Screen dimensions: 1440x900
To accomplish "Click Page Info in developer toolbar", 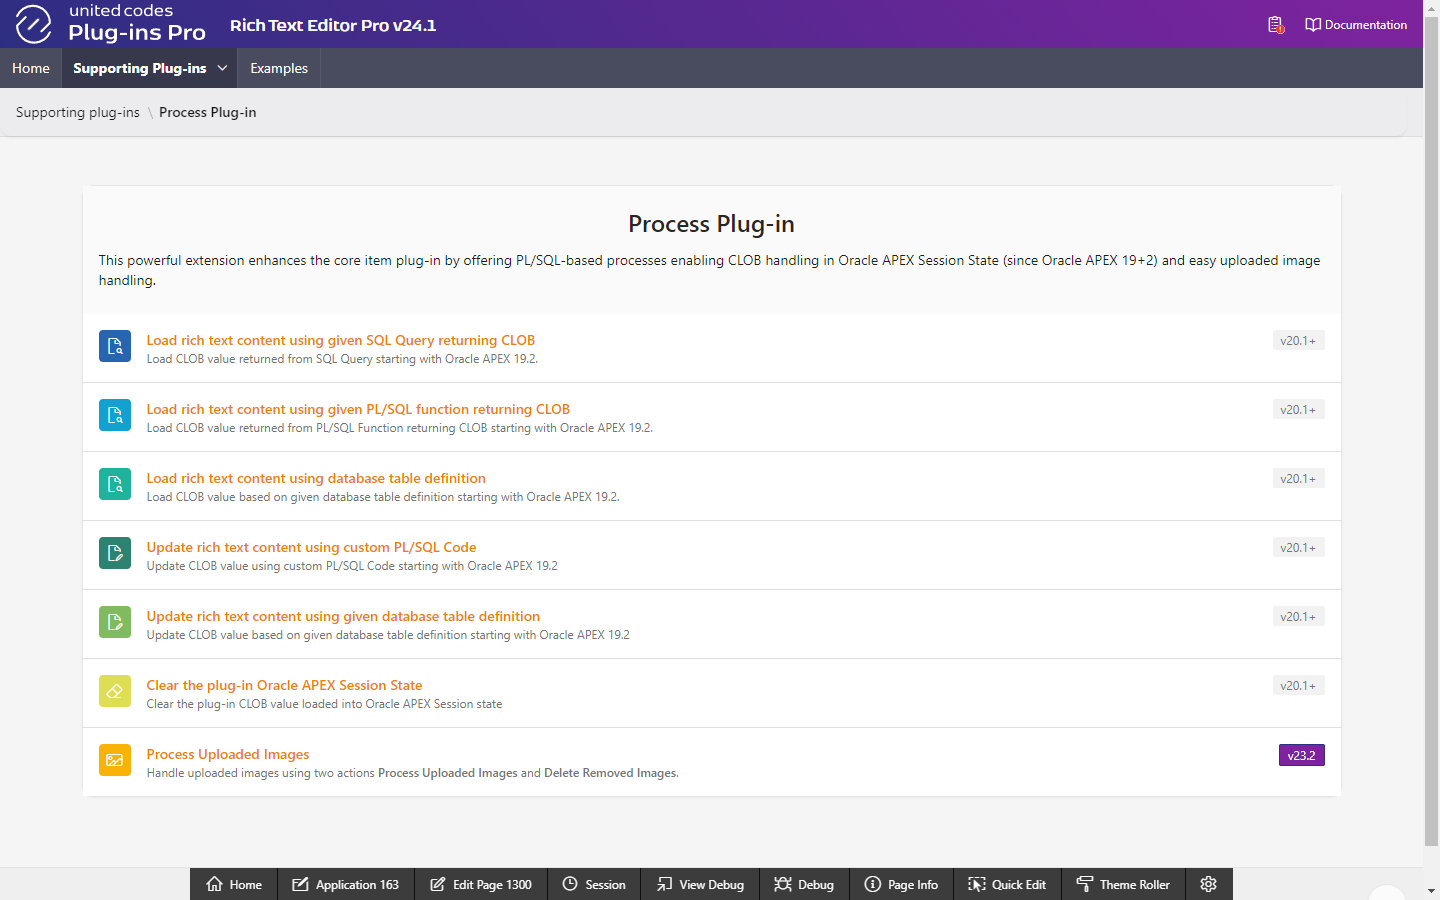I will click(x=901, y=884).
